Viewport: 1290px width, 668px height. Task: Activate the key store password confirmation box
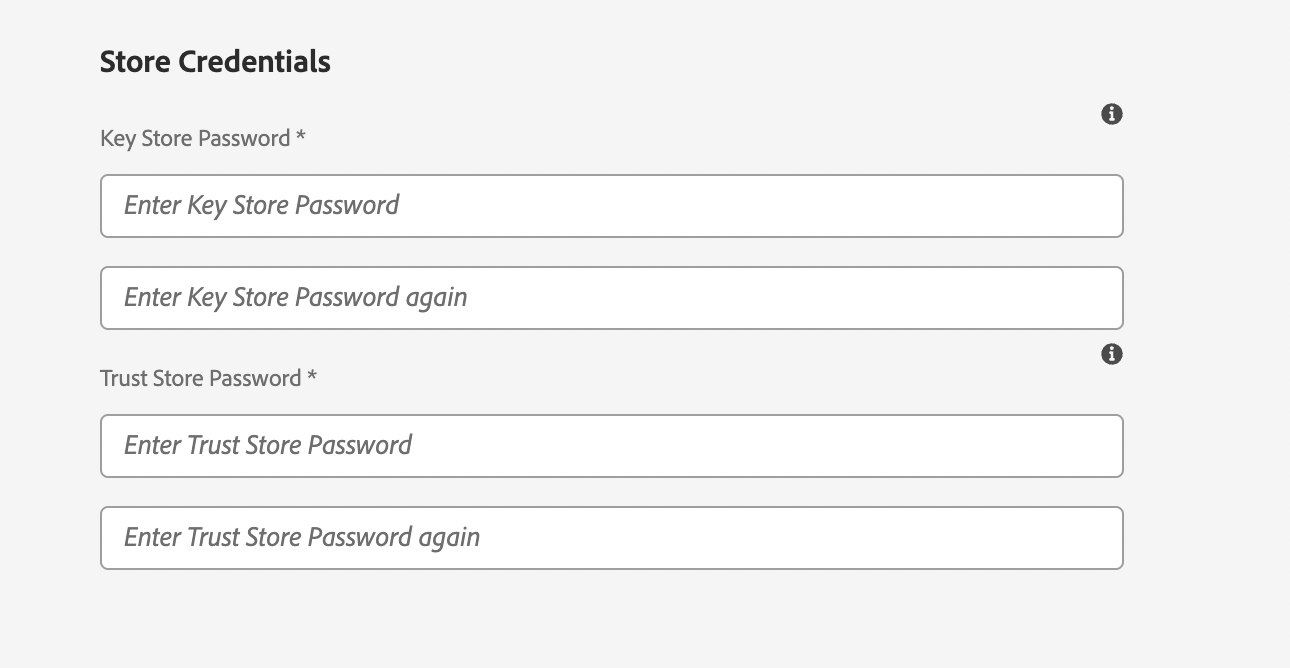(x=611, y=298)
